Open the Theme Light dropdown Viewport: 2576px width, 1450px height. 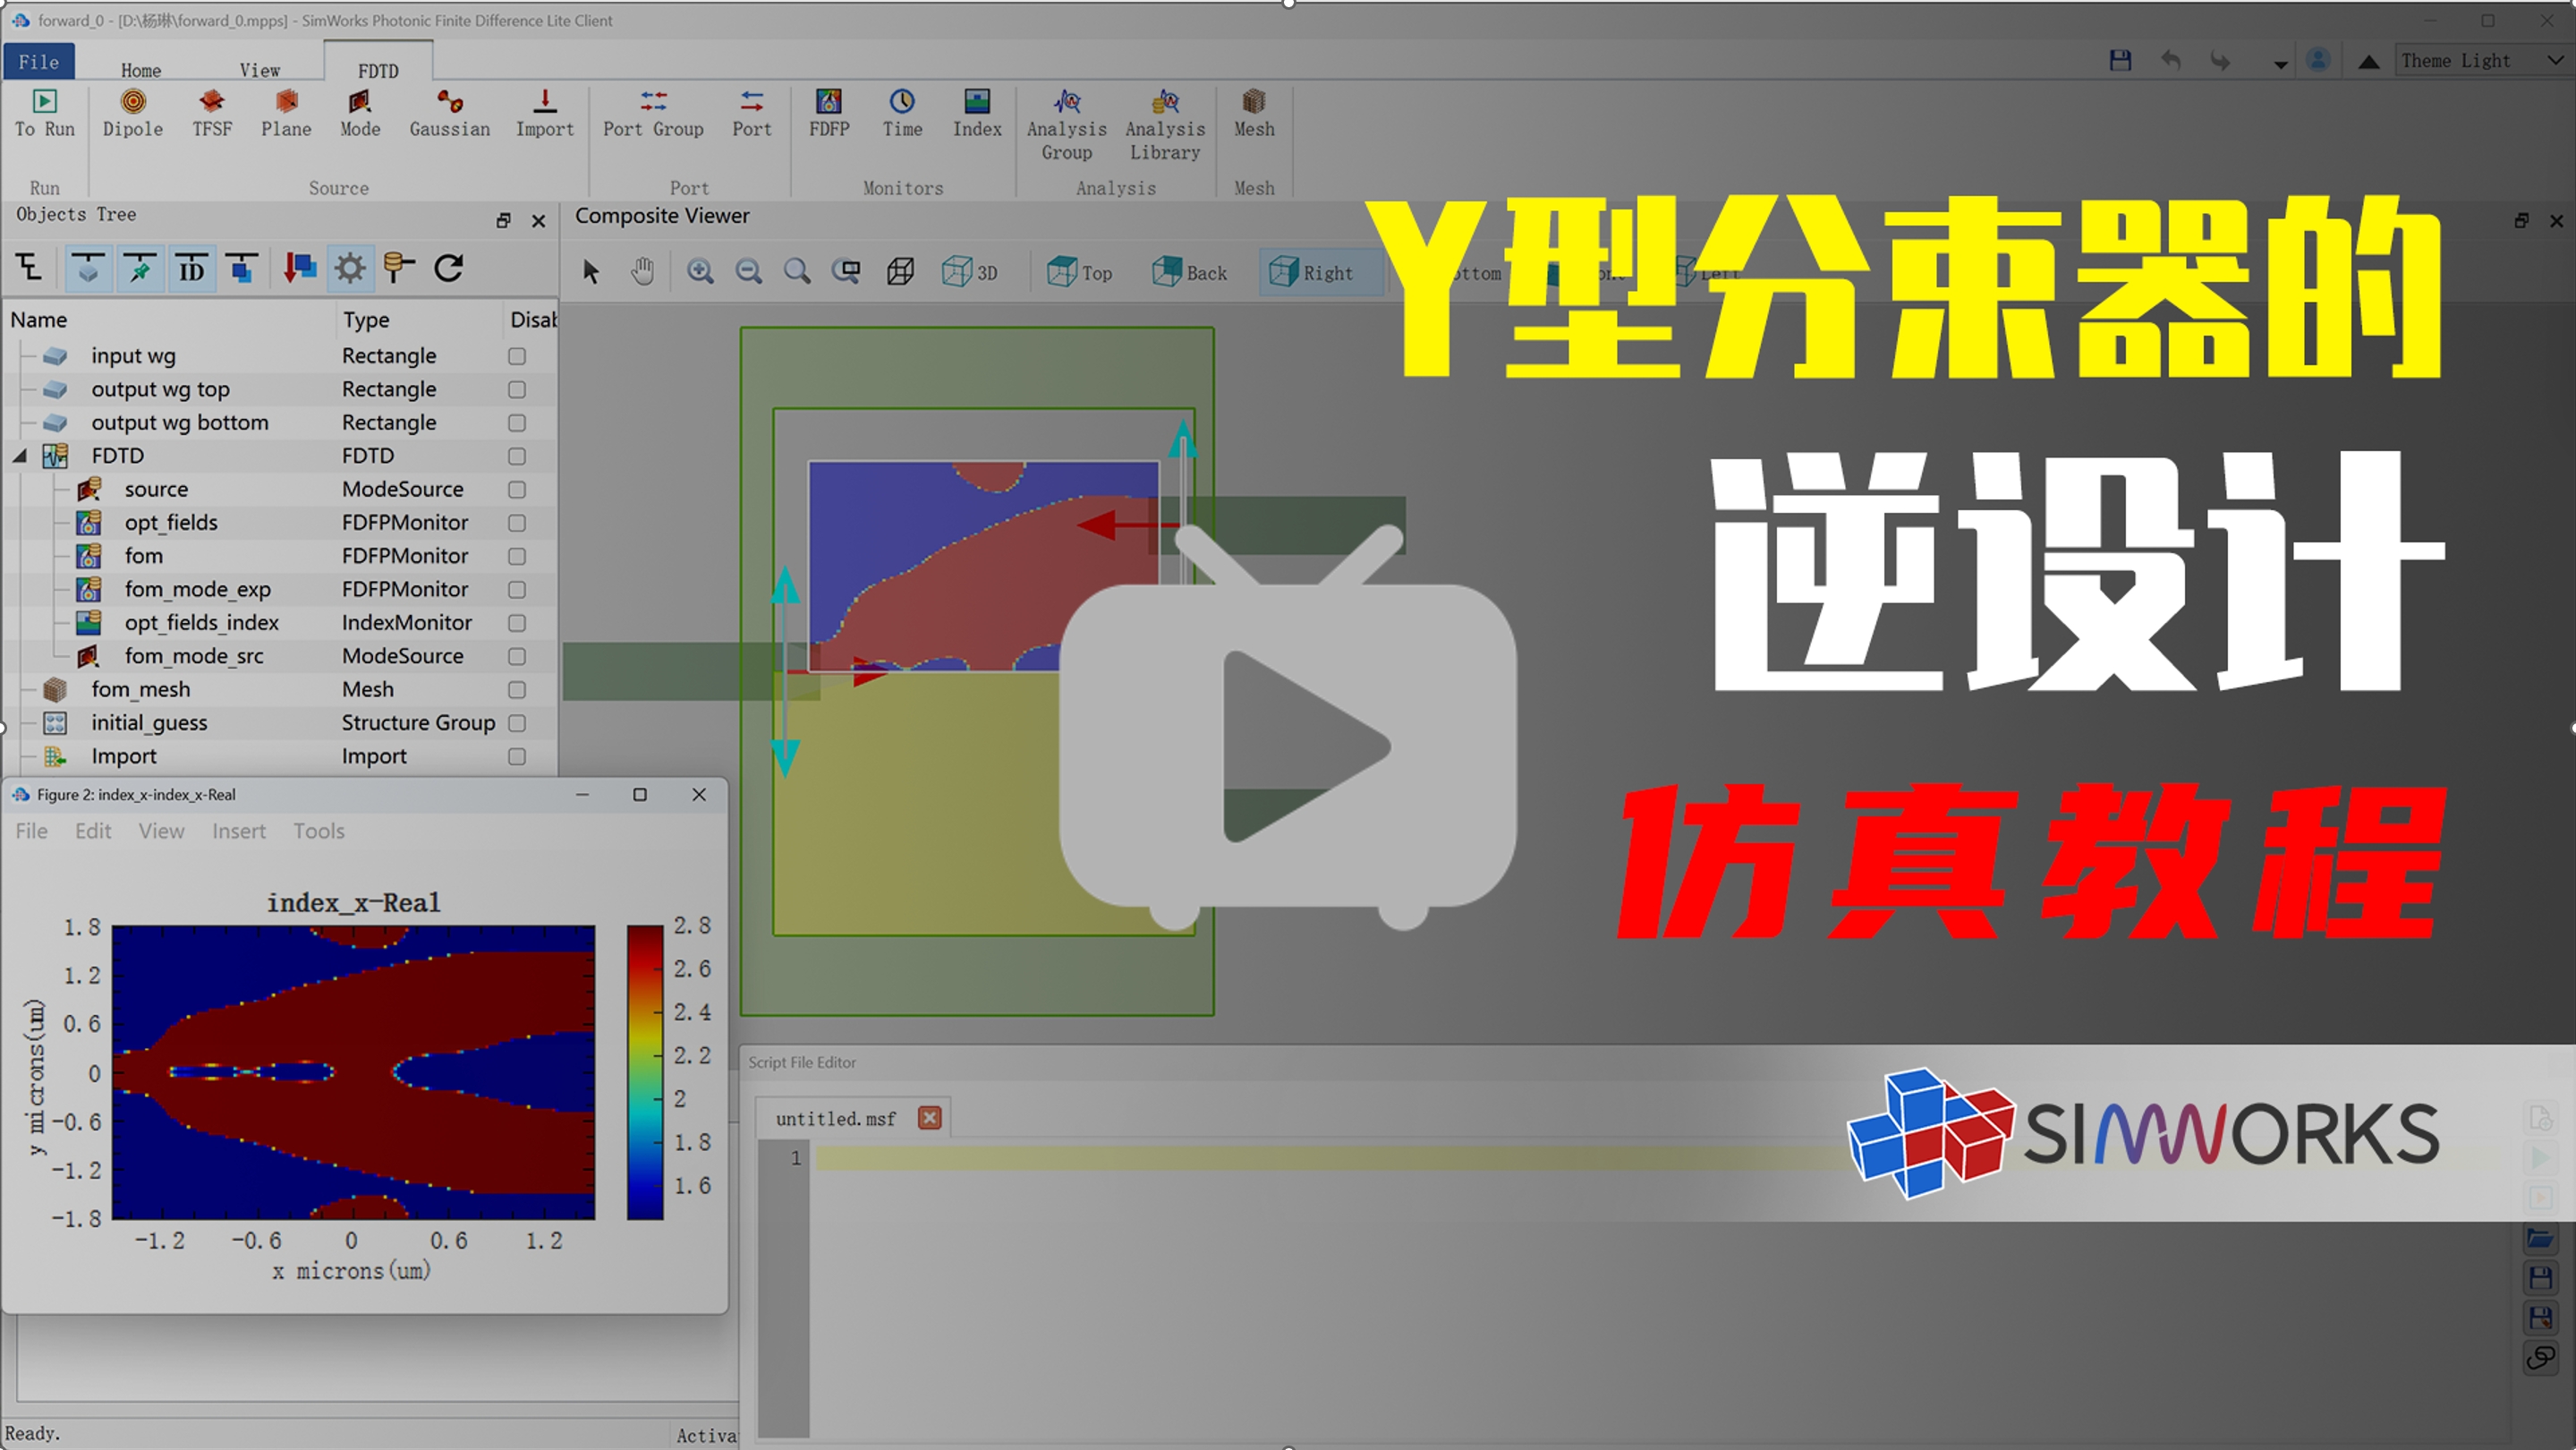pyautogui.click(x=2484, y=61)
